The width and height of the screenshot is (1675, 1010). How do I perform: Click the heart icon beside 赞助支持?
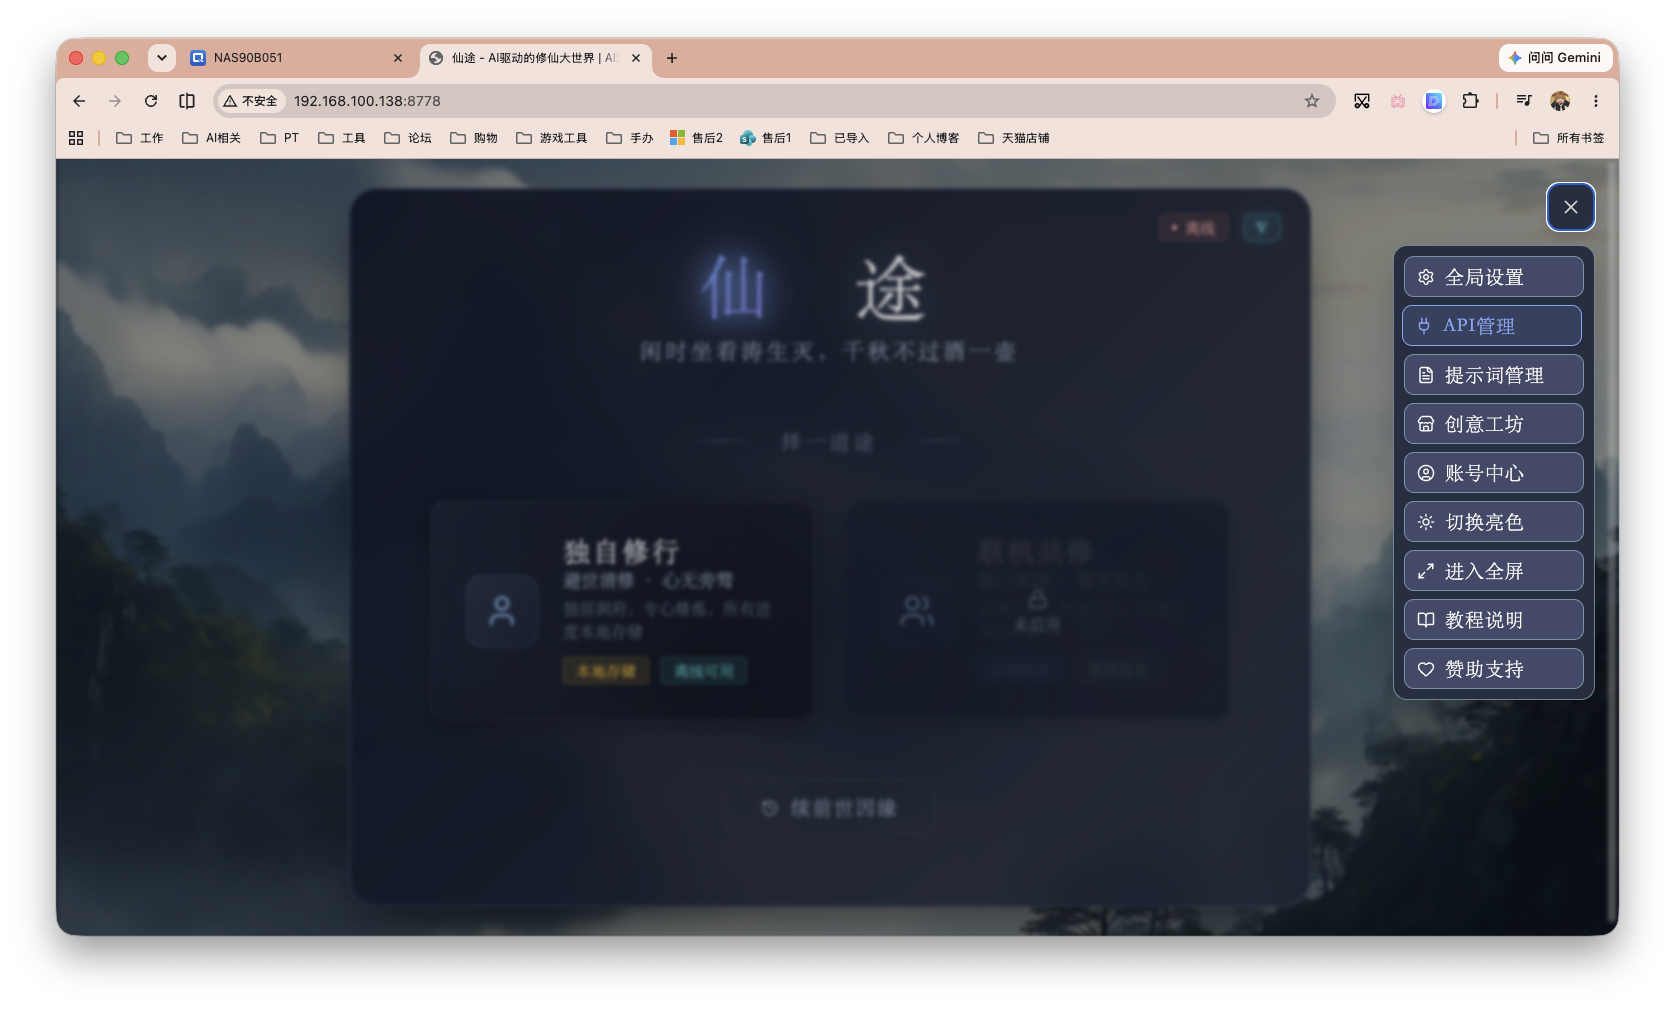[x=1426, y=669]
